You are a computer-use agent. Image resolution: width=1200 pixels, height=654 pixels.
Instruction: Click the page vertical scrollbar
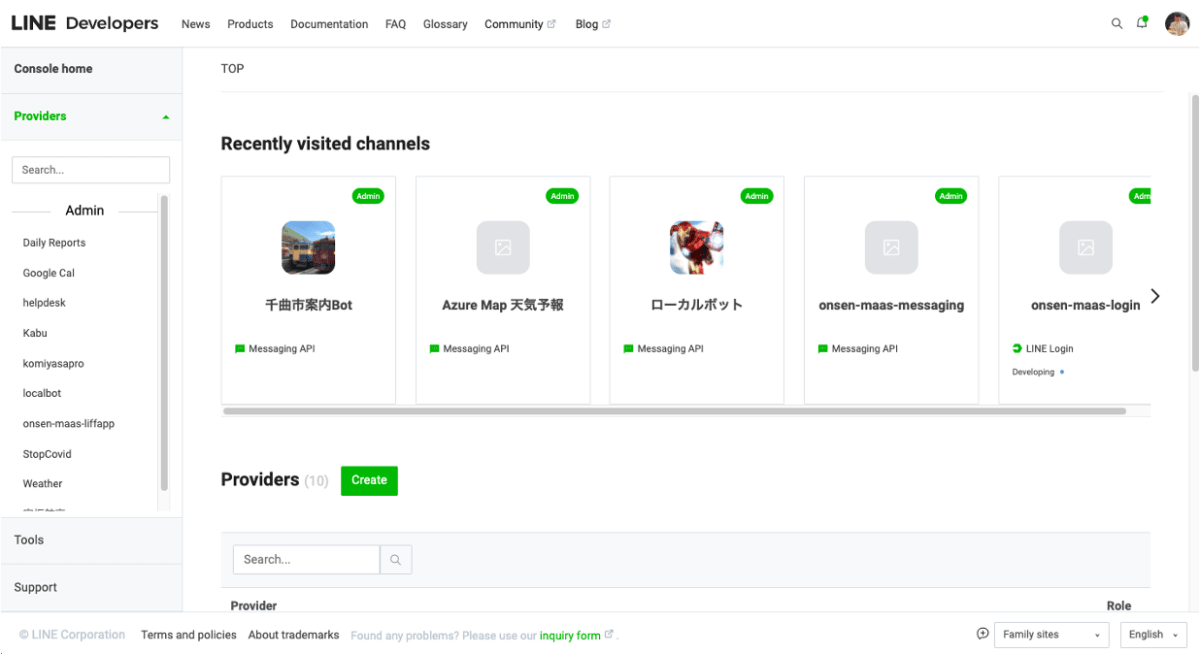click(1194, 235)
